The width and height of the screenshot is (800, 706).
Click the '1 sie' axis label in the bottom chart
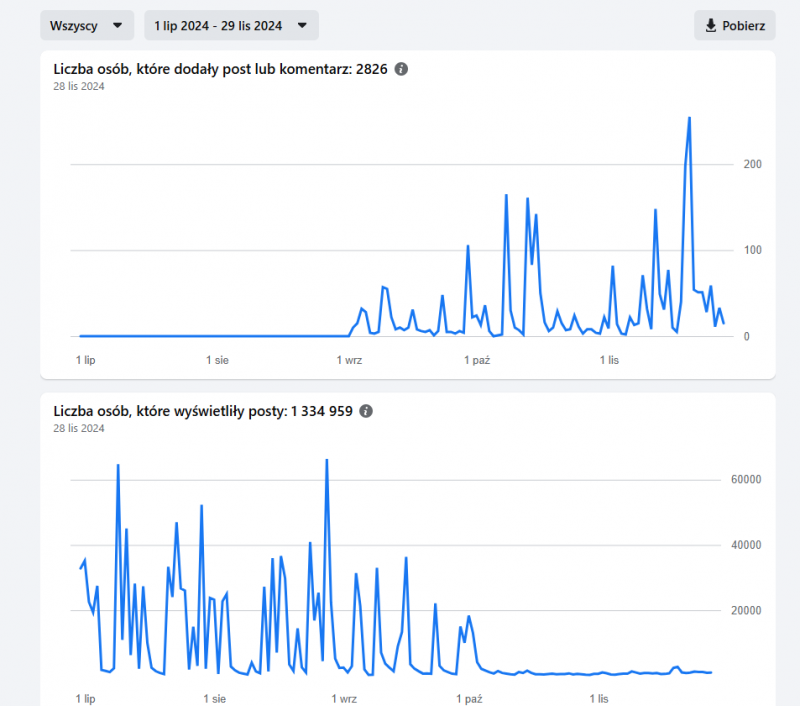(217, 698)
